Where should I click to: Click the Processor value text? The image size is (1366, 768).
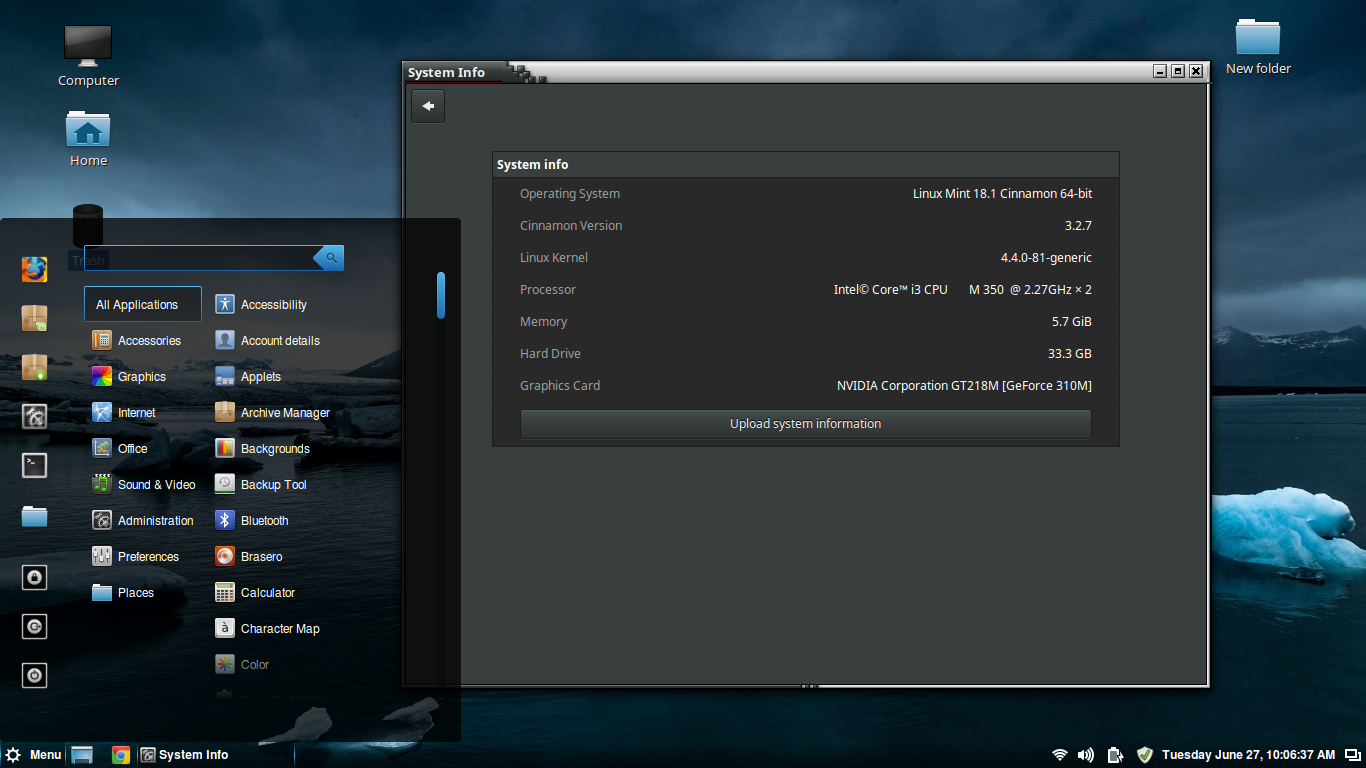click(x=963, y=290)
